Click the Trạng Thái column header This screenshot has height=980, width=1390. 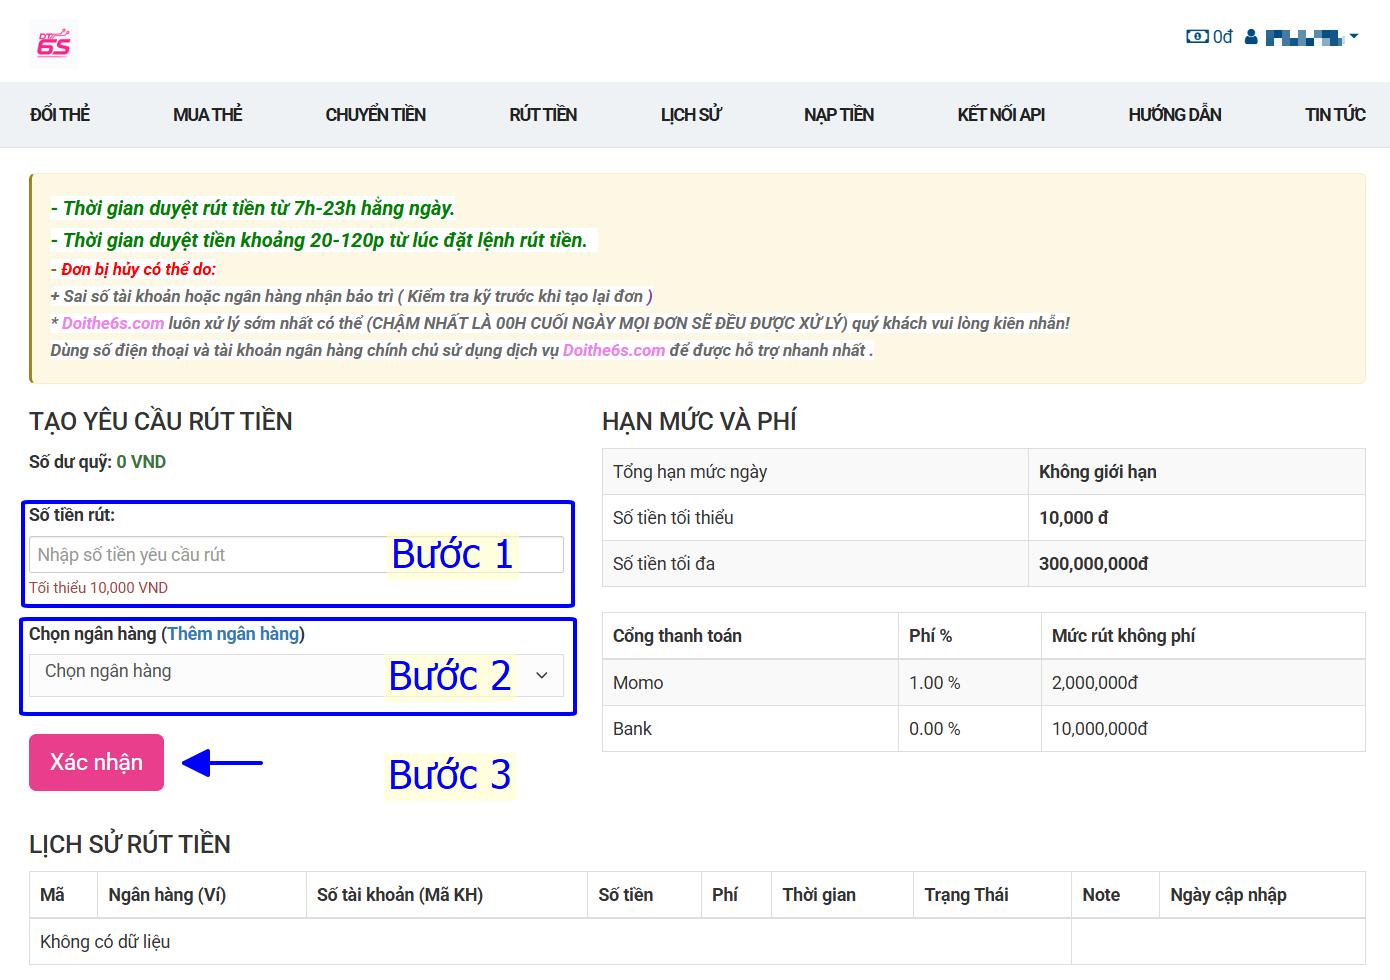966,895
